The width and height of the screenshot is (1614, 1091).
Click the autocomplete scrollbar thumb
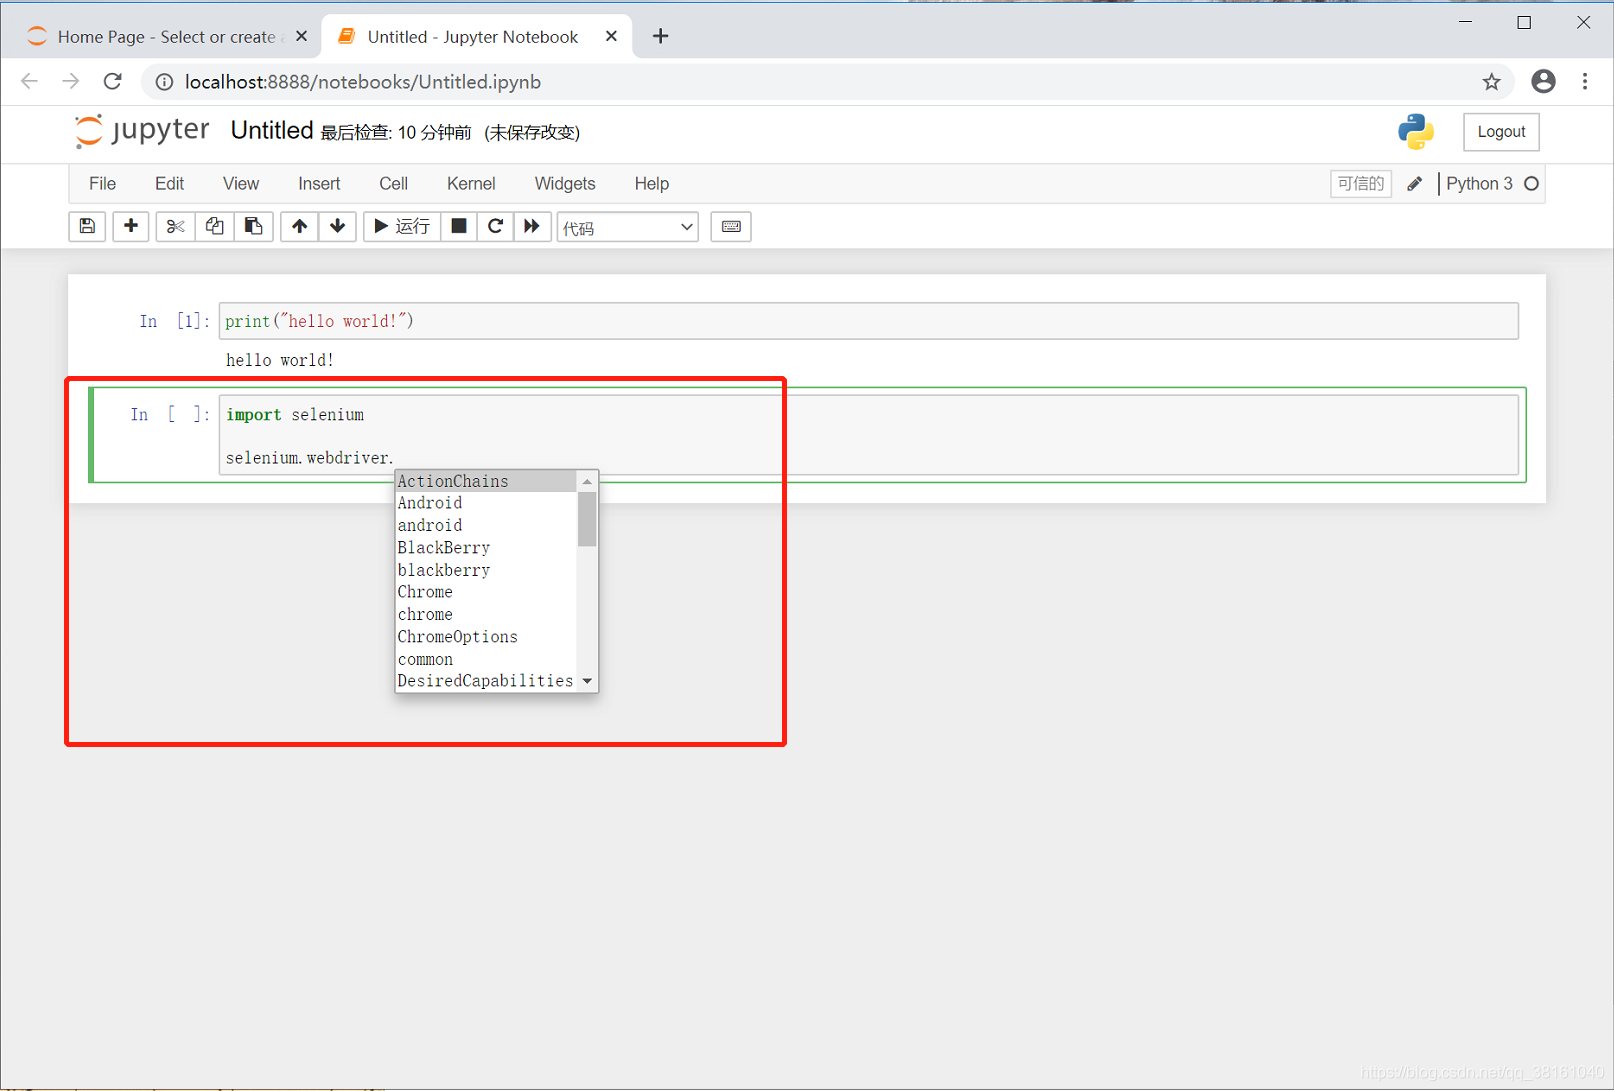(587, 519)
